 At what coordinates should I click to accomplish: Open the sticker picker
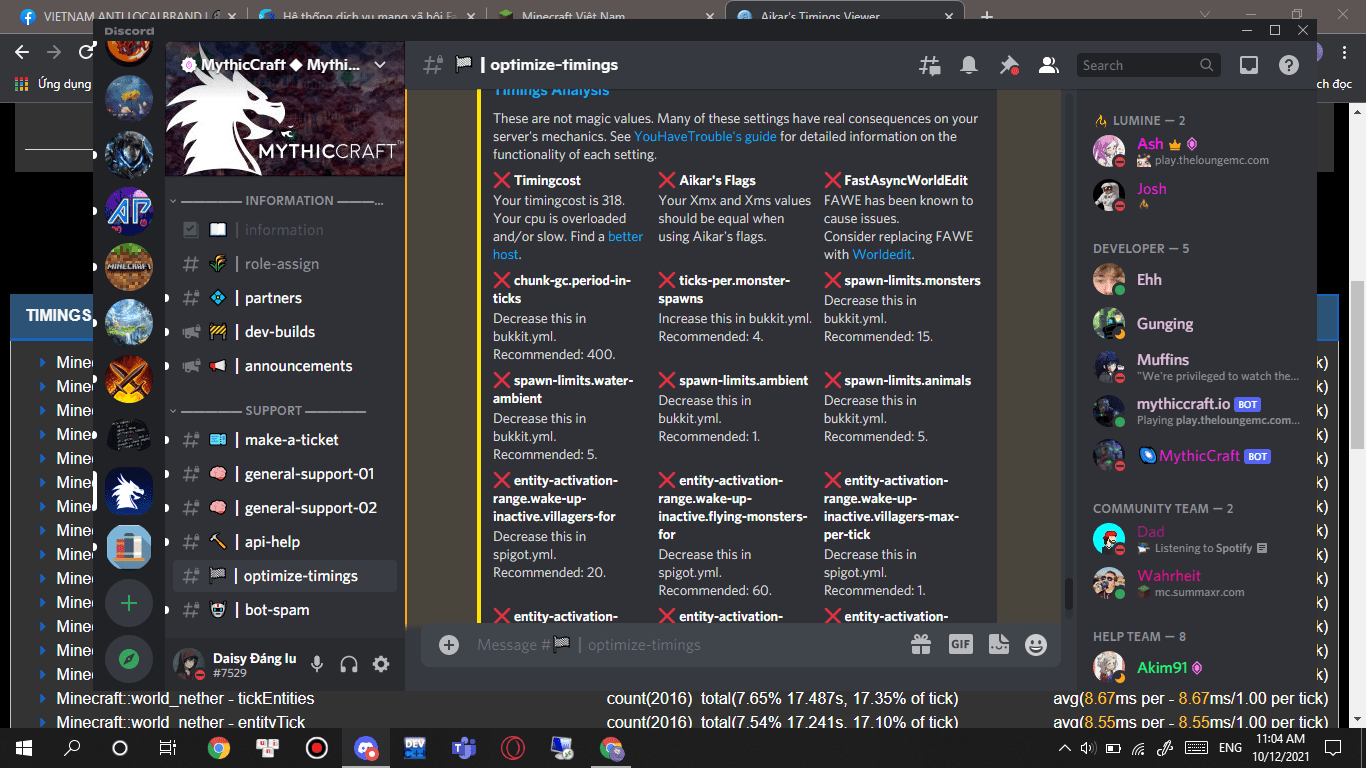click(998, 645)
